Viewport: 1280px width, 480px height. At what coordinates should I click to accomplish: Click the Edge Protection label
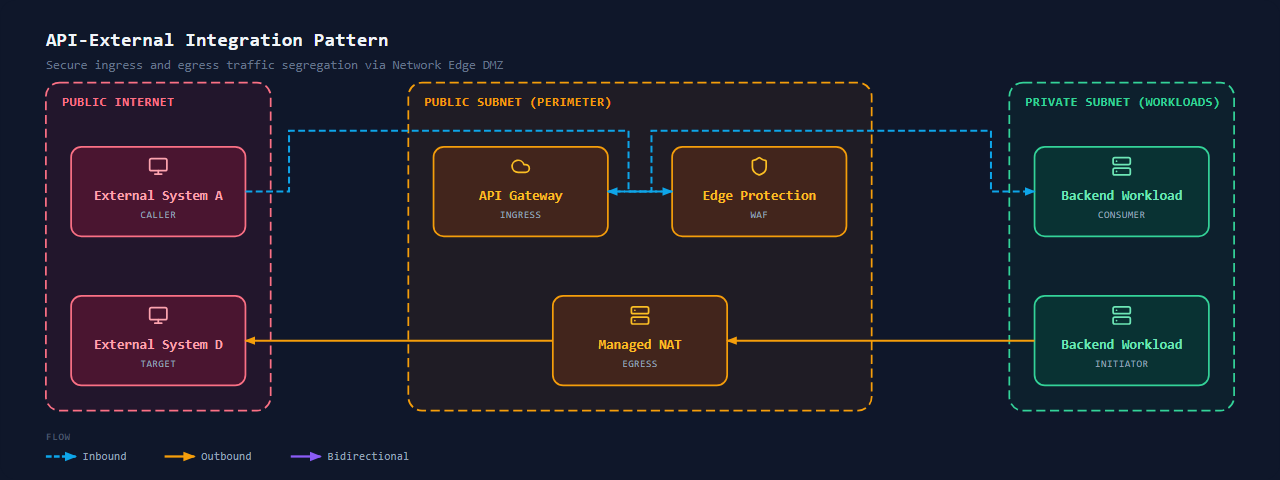pos(759,196)
